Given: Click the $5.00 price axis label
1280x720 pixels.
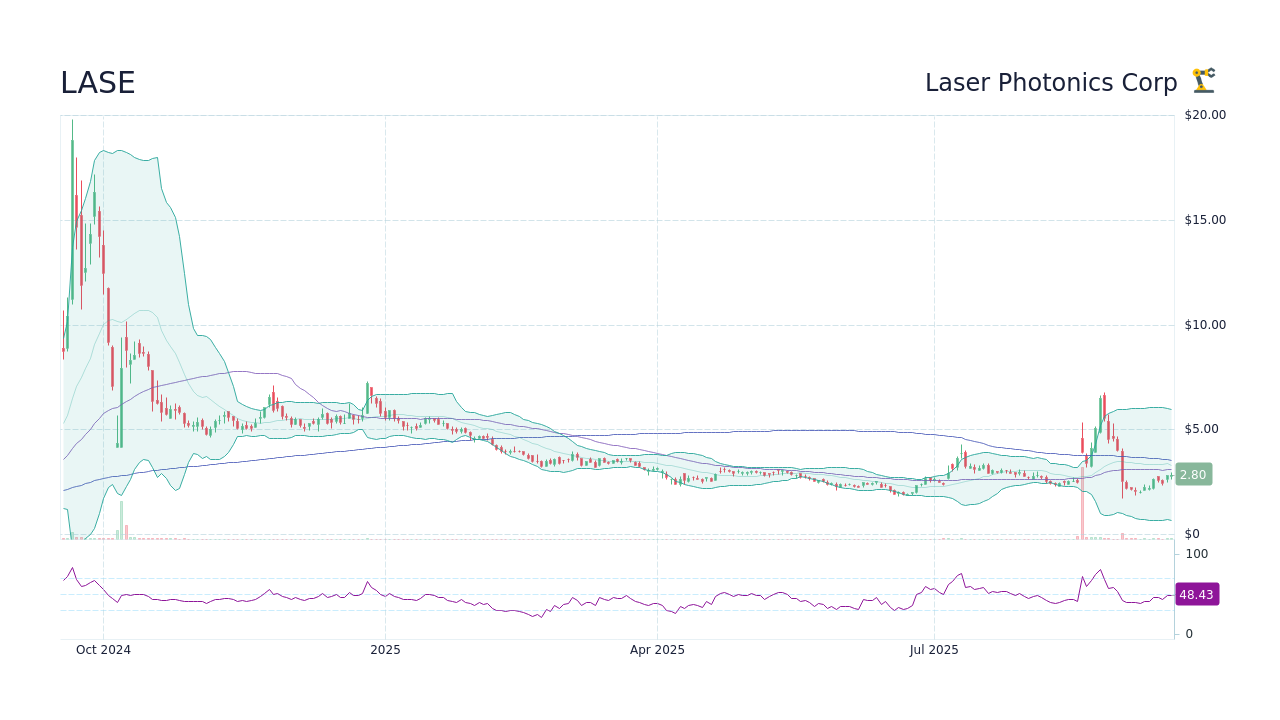Looking at the screenshot, I should (x=1200, y=429).
